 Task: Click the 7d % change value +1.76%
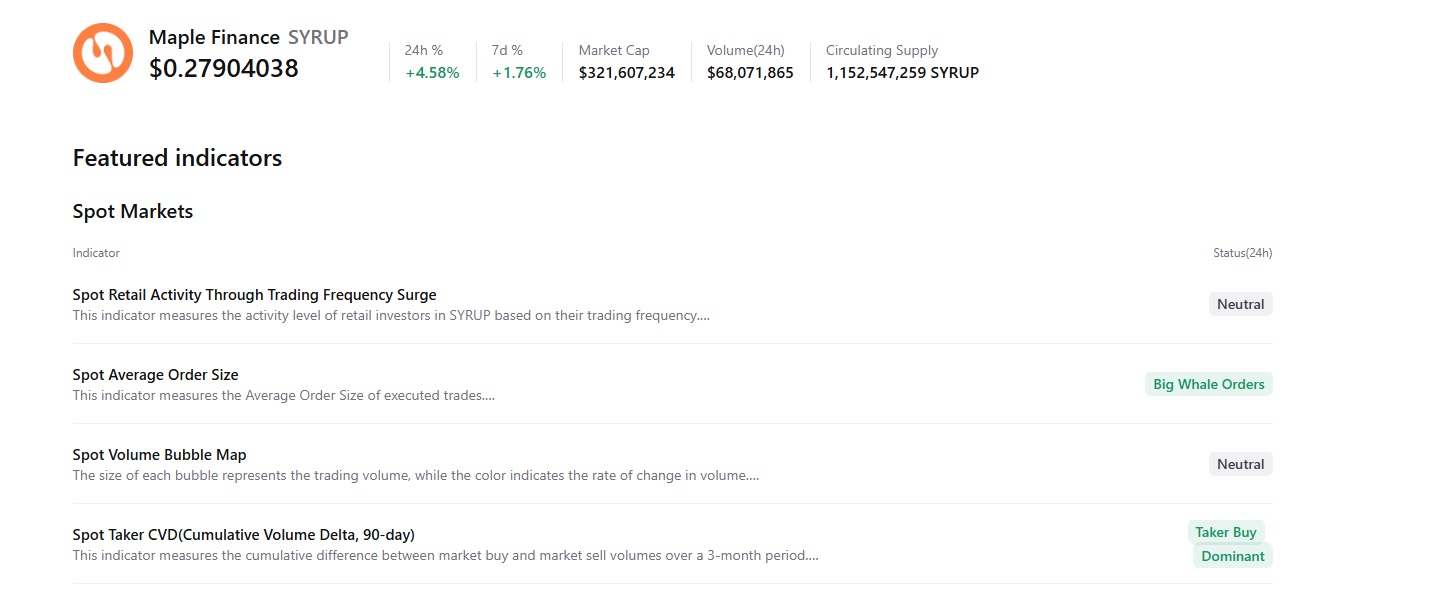pyautogui.click(x=518, y=72)
